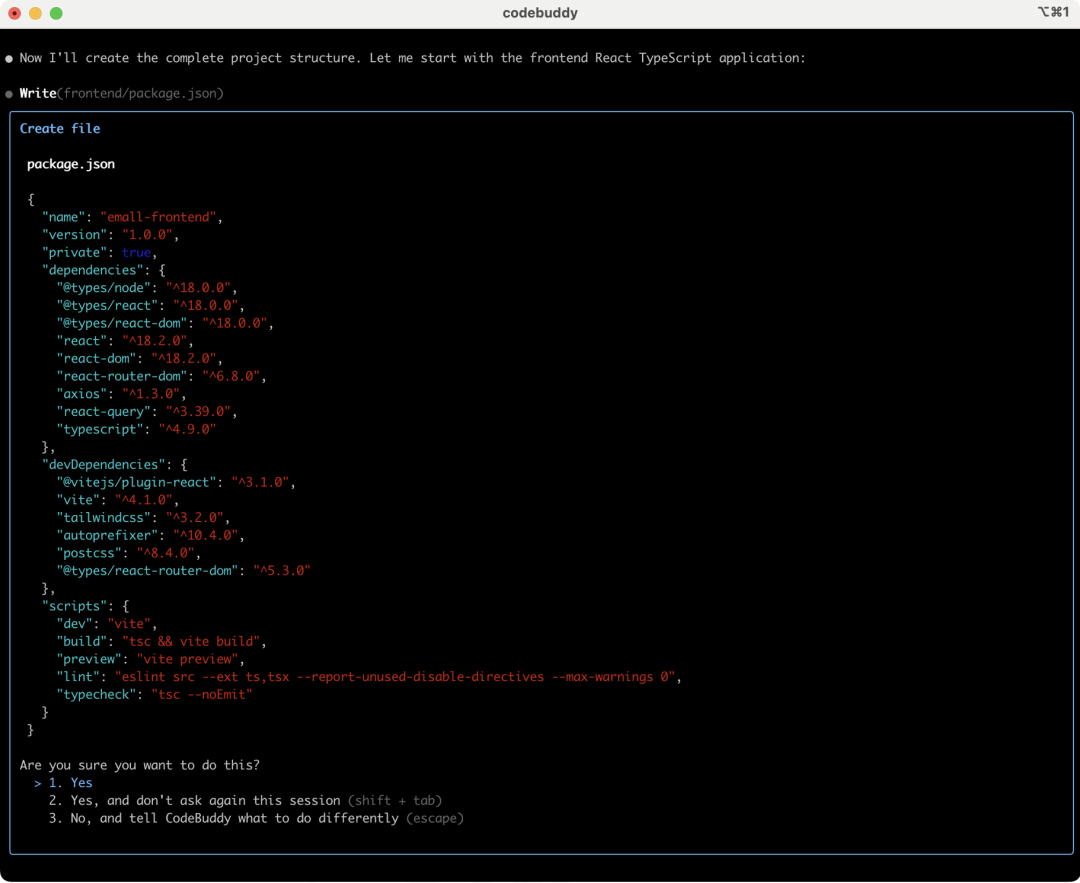
Task: Choose Yes, and don't ask again this session
Action: pos(245,801)
